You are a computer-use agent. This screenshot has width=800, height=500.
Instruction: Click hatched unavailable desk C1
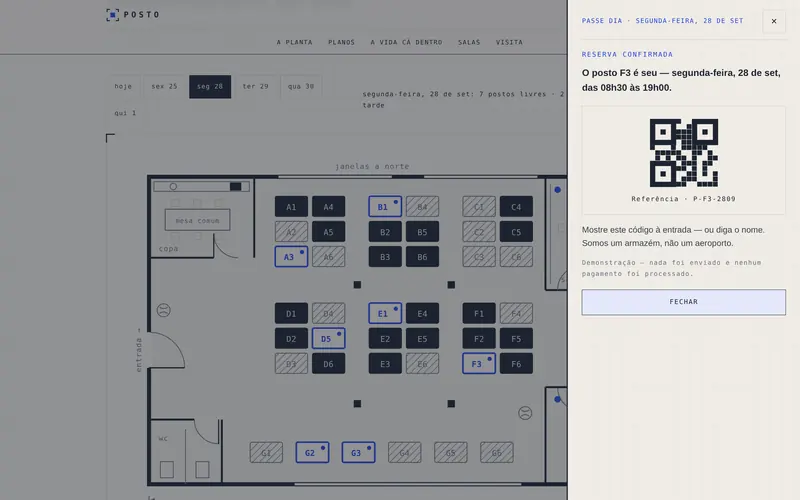479,207
